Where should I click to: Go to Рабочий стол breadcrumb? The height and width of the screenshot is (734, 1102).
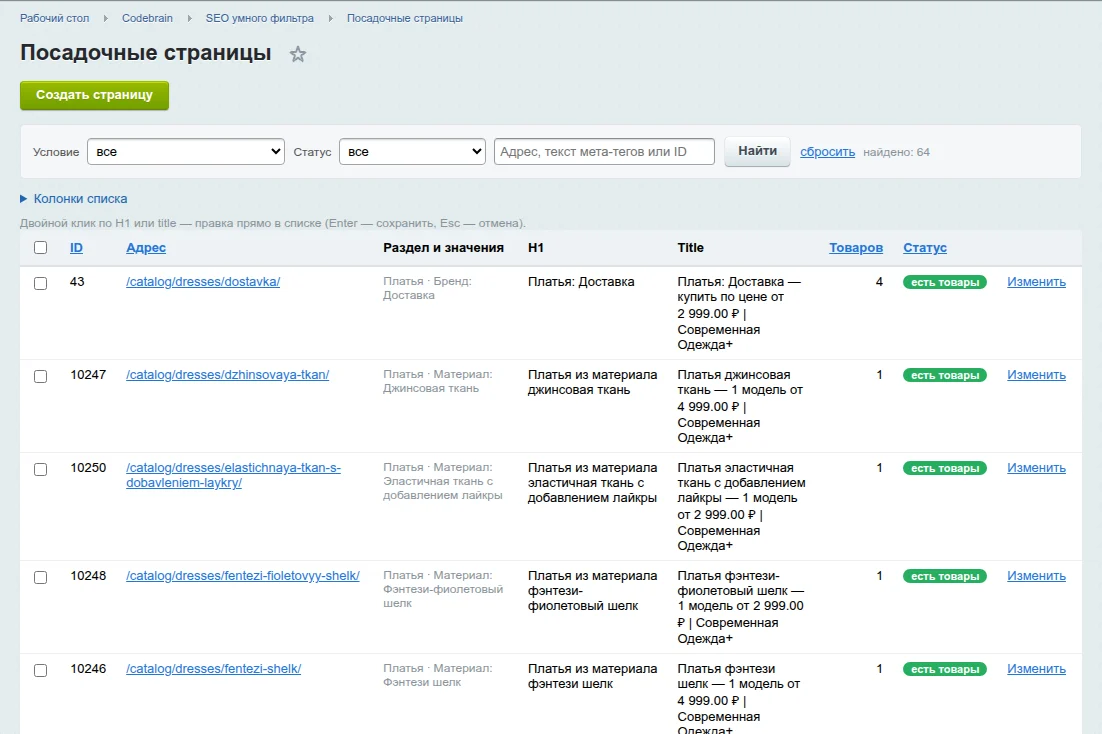click(x=55, y=18)
